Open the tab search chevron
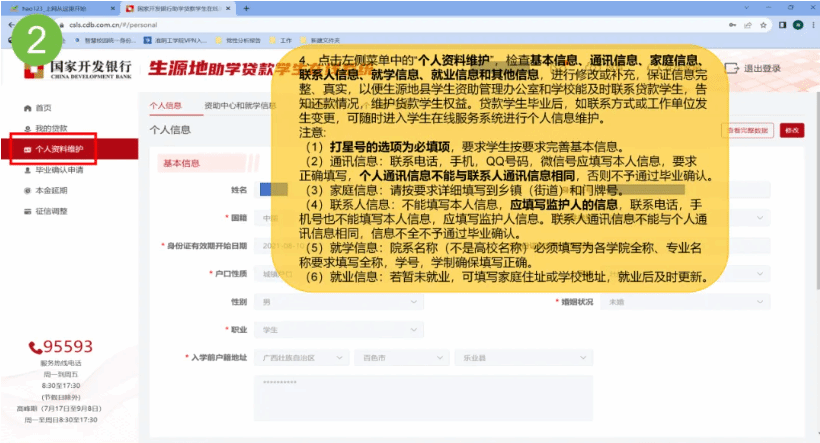The image size is (820, 443). [x=746, y=7]
